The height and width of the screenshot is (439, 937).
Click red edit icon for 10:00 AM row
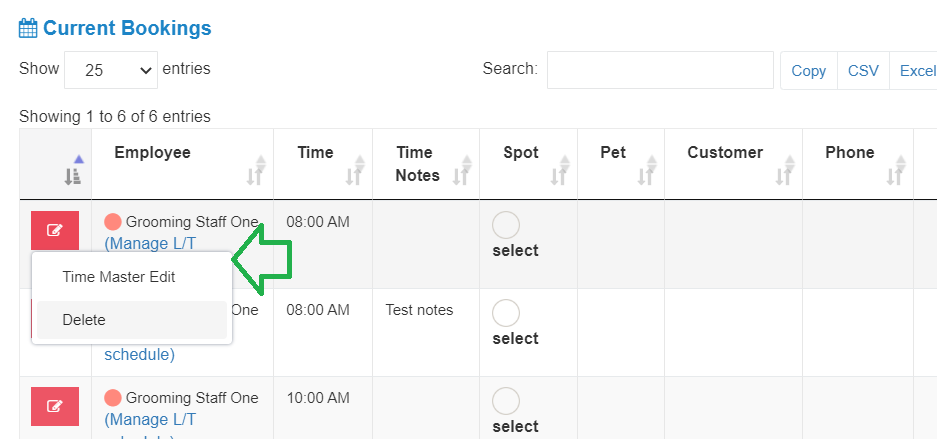(55, 406)
